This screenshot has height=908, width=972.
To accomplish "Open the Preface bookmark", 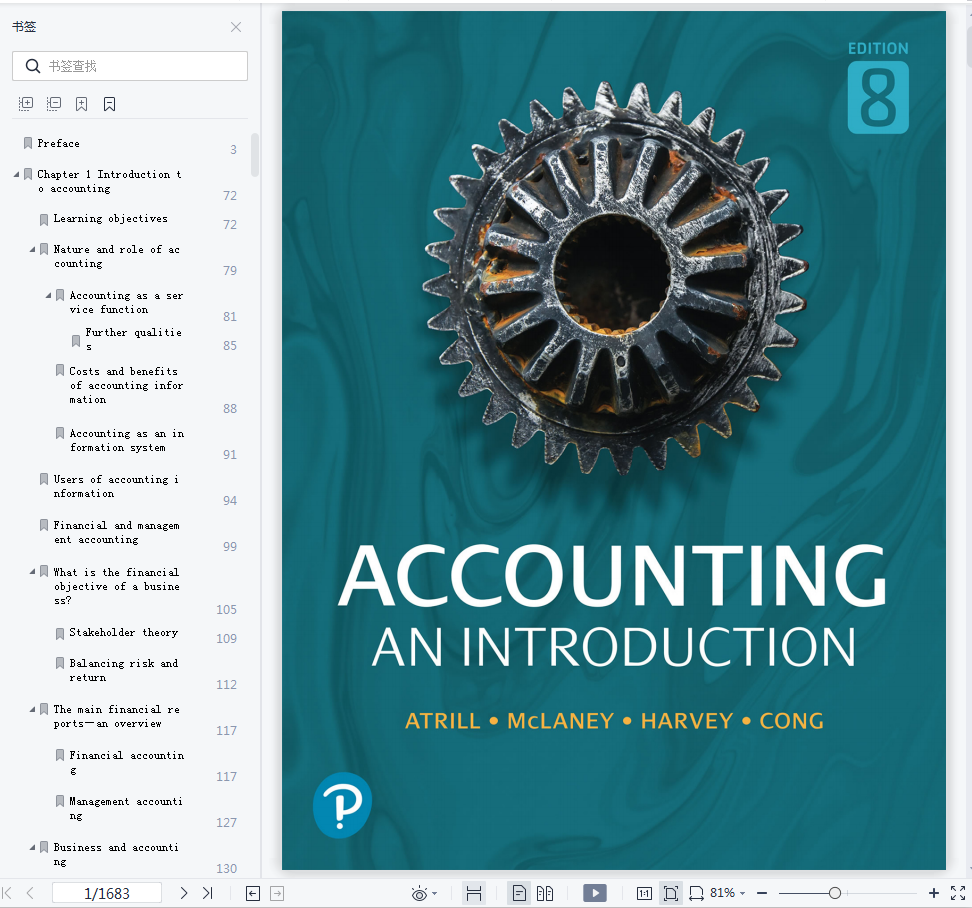I will click(58, 143).
